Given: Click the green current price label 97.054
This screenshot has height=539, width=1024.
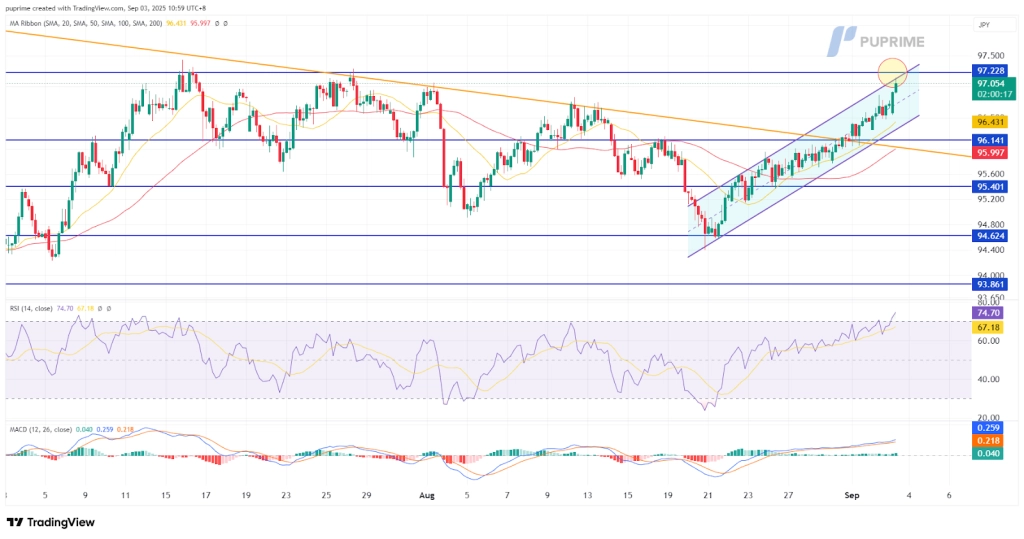Looking at the screenshot, I should click(x=995, y=86).
